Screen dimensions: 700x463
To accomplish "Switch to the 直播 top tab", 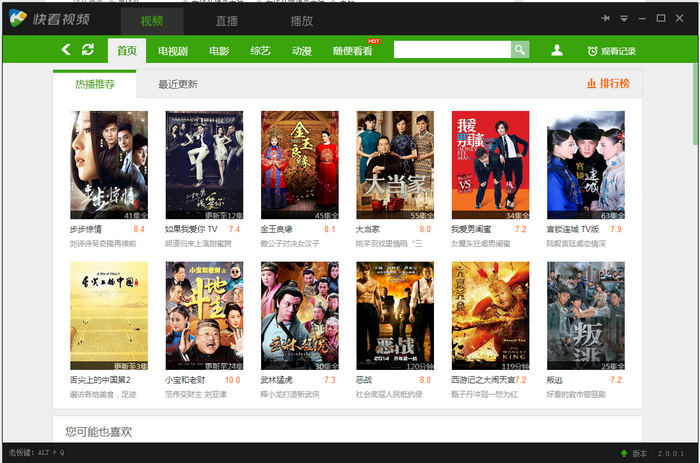I will tap(227, 21).
